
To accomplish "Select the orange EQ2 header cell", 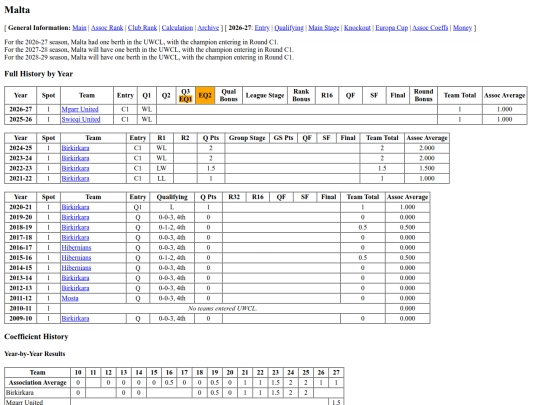I will click(x=205, y=95).
